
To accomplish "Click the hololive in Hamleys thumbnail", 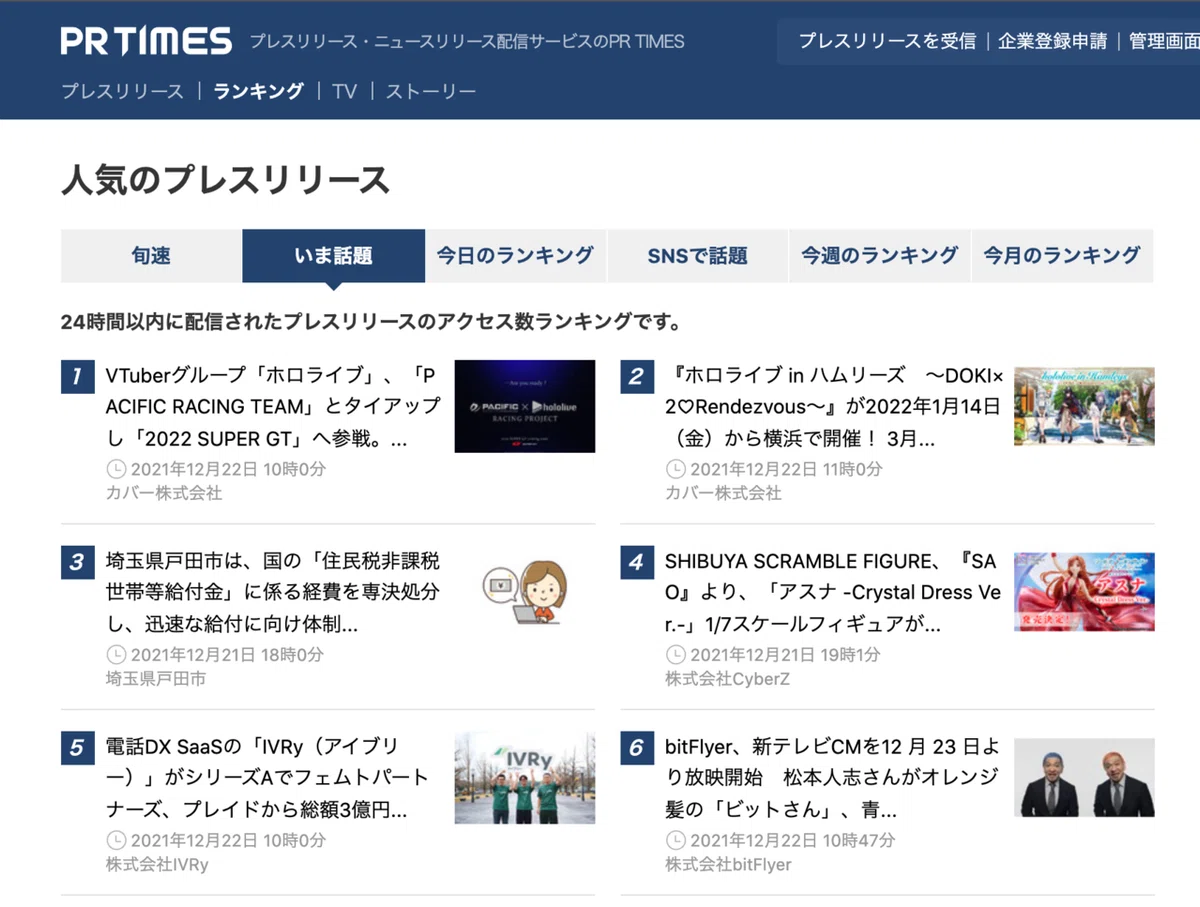I will [1084, 406].
